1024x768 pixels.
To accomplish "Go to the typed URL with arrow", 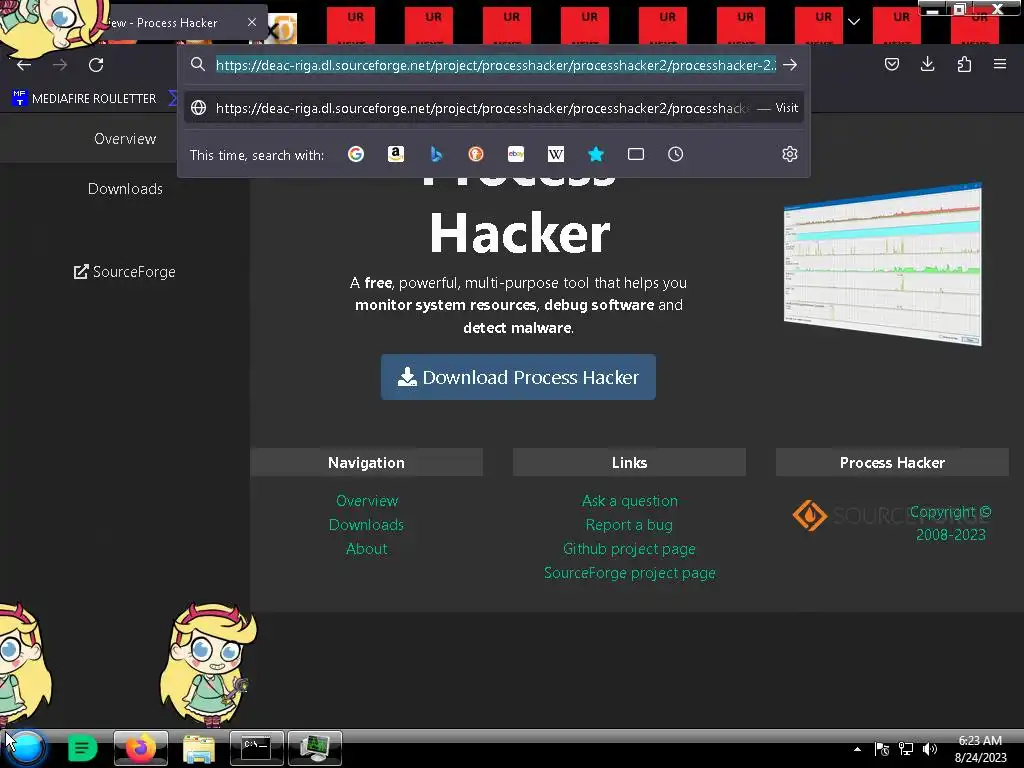I will point(790,65).
